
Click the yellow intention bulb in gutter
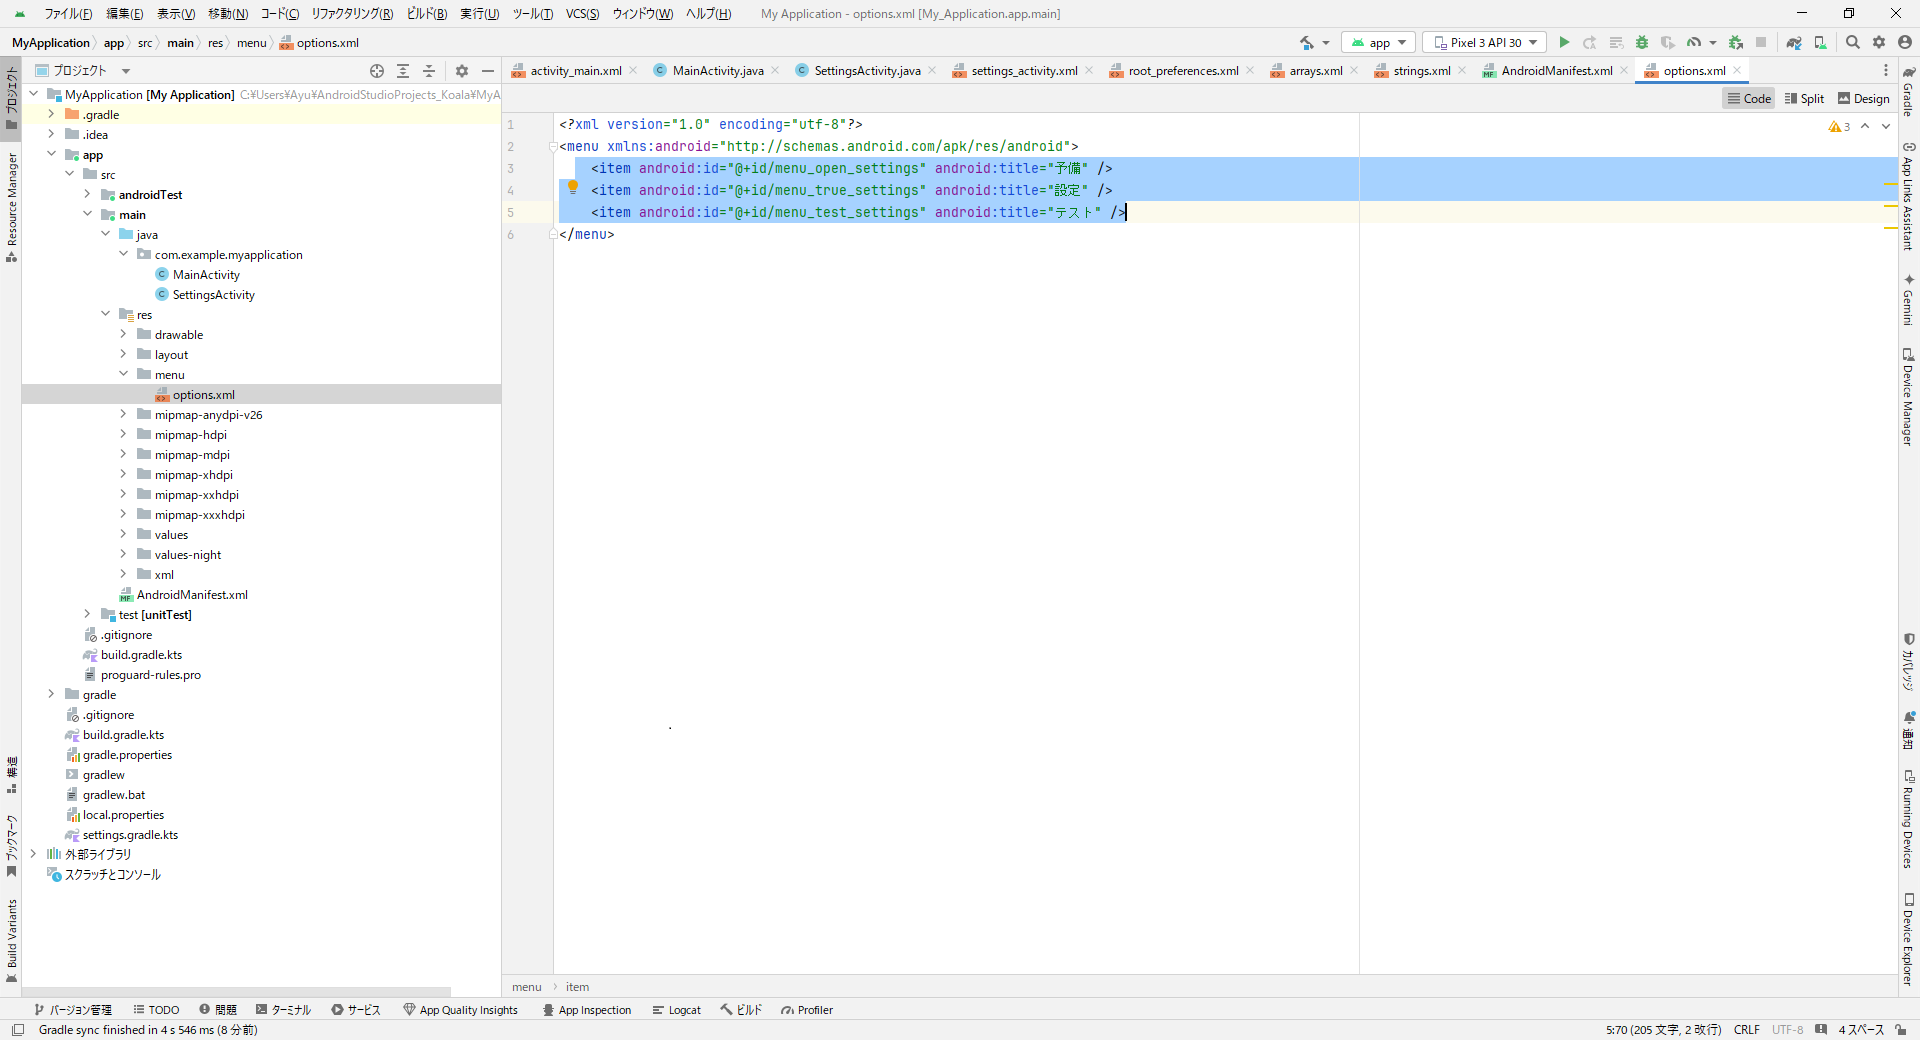click(573, 186)
